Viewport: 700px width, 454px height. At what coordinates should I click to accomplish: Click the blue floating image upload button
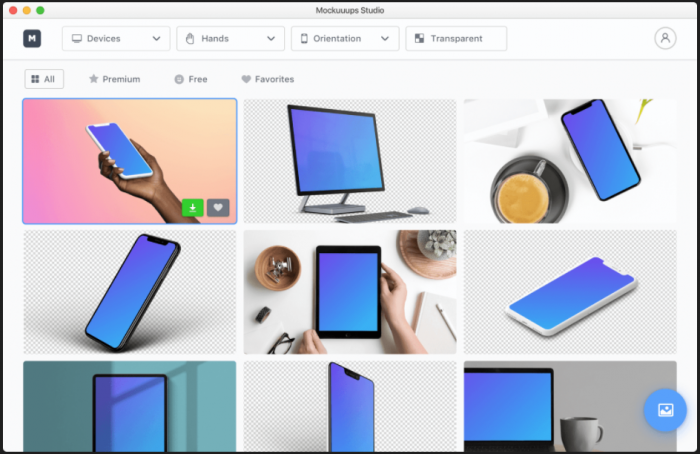(x=665, y=410)
